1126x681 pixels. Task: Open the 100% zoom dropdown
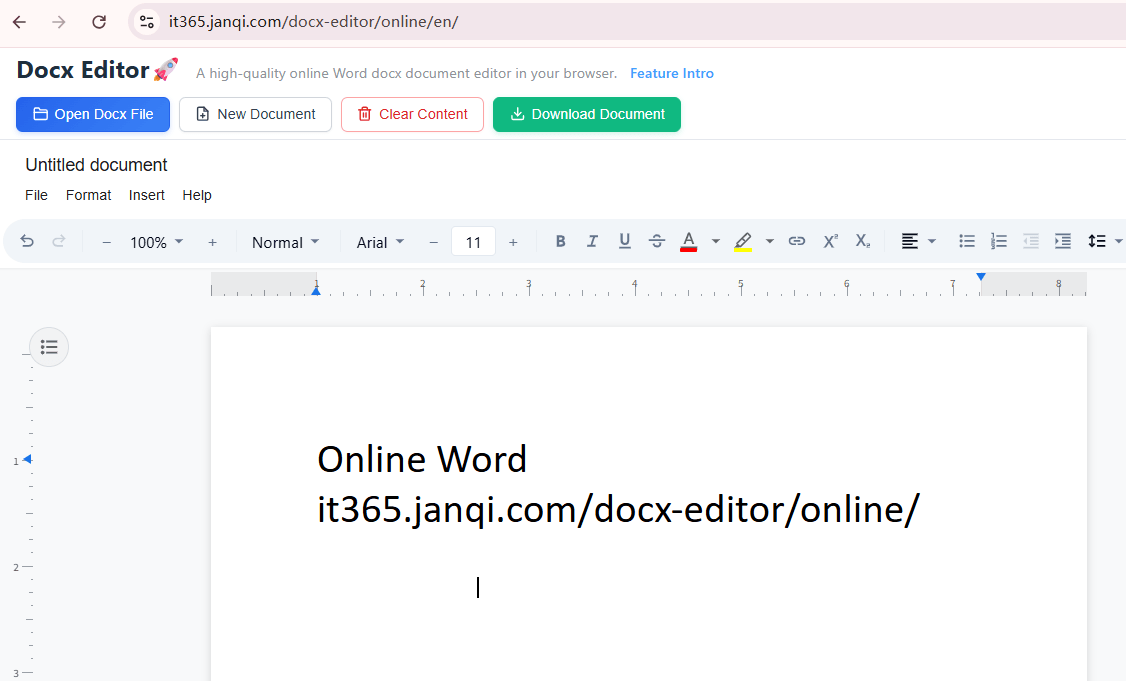(157, 243)
